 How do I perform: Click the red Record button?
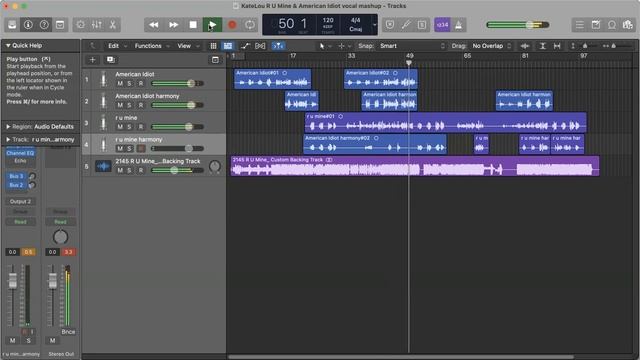pyautogui.click(x=232, y=25)
